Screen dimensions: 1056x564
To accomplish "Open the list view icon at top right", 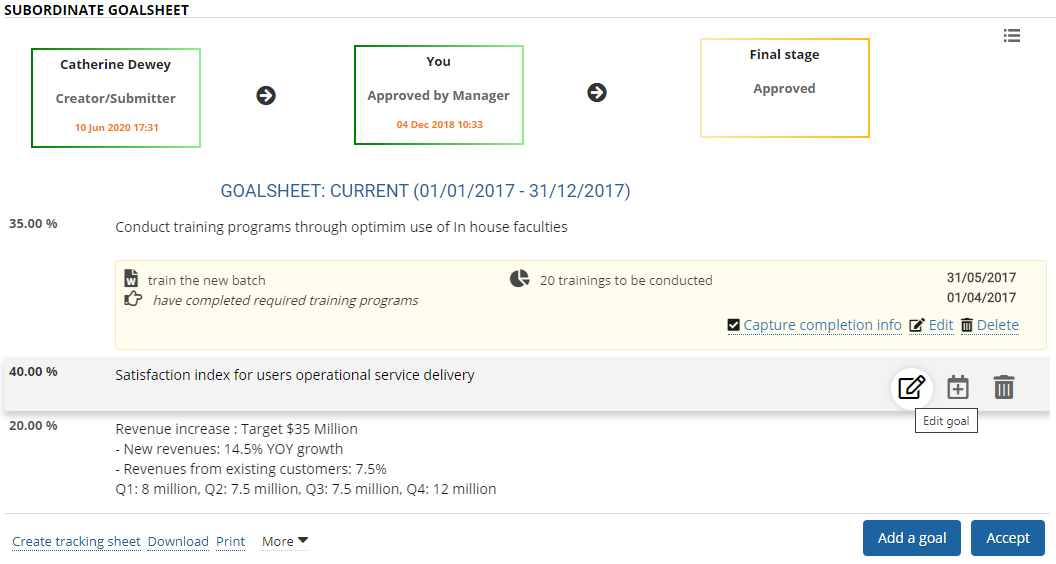I will click(1012, 36).
